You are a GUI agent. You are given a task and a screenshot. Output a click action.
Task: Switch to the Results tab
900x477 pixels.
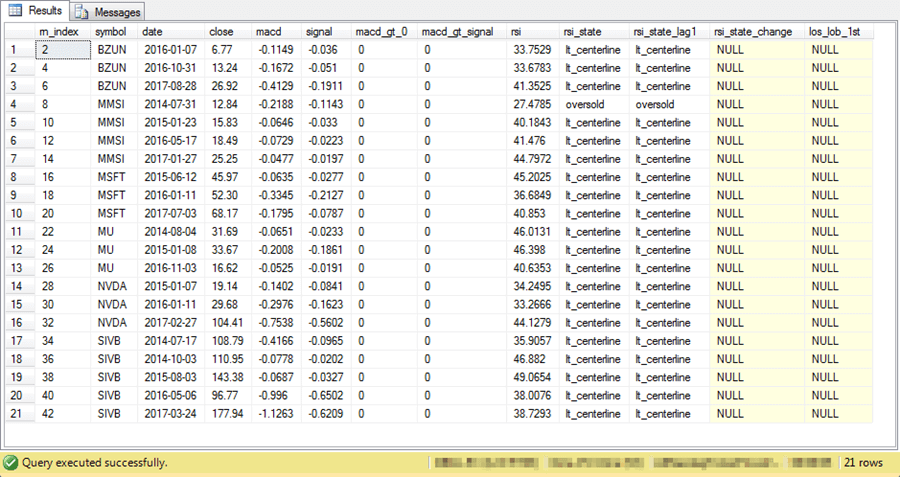(34, 10)
